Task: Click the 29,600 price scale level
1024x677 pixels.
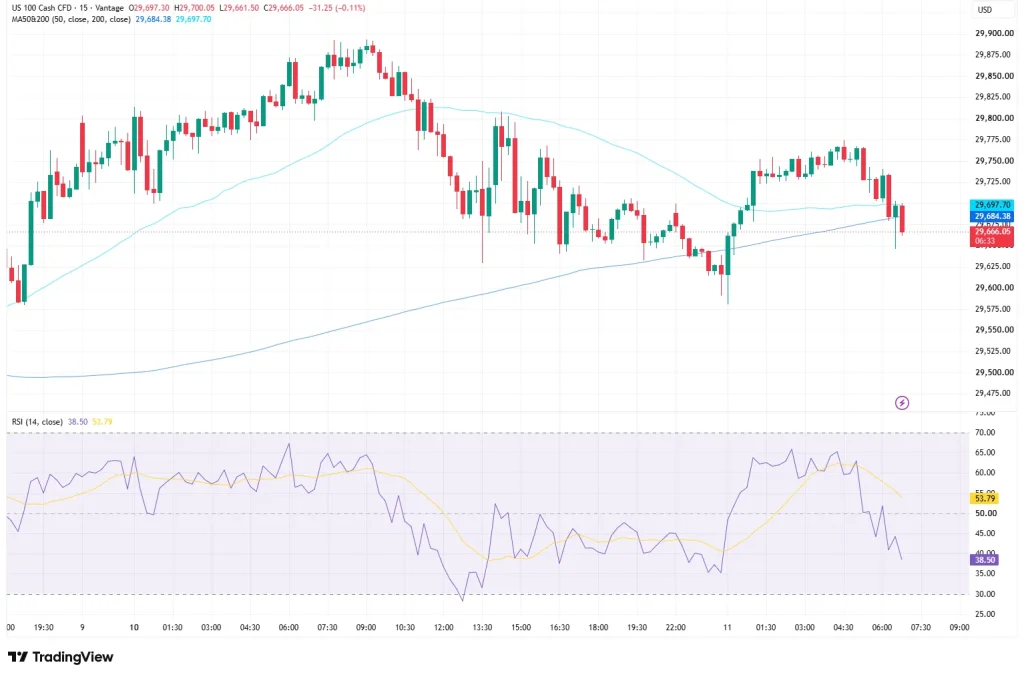Action: [994, 287]
